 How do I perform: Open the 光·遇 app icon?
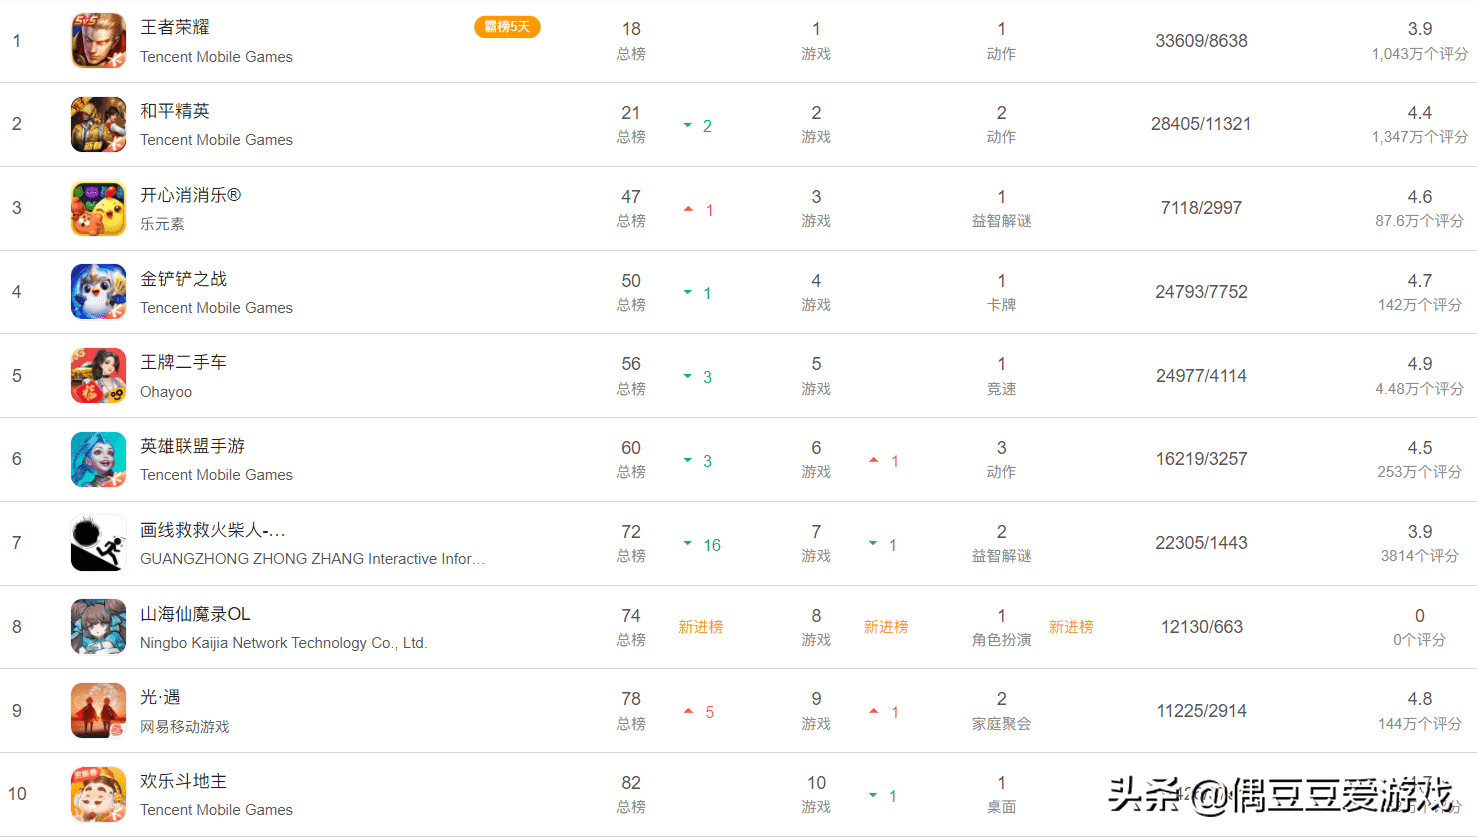click(98, 710)
